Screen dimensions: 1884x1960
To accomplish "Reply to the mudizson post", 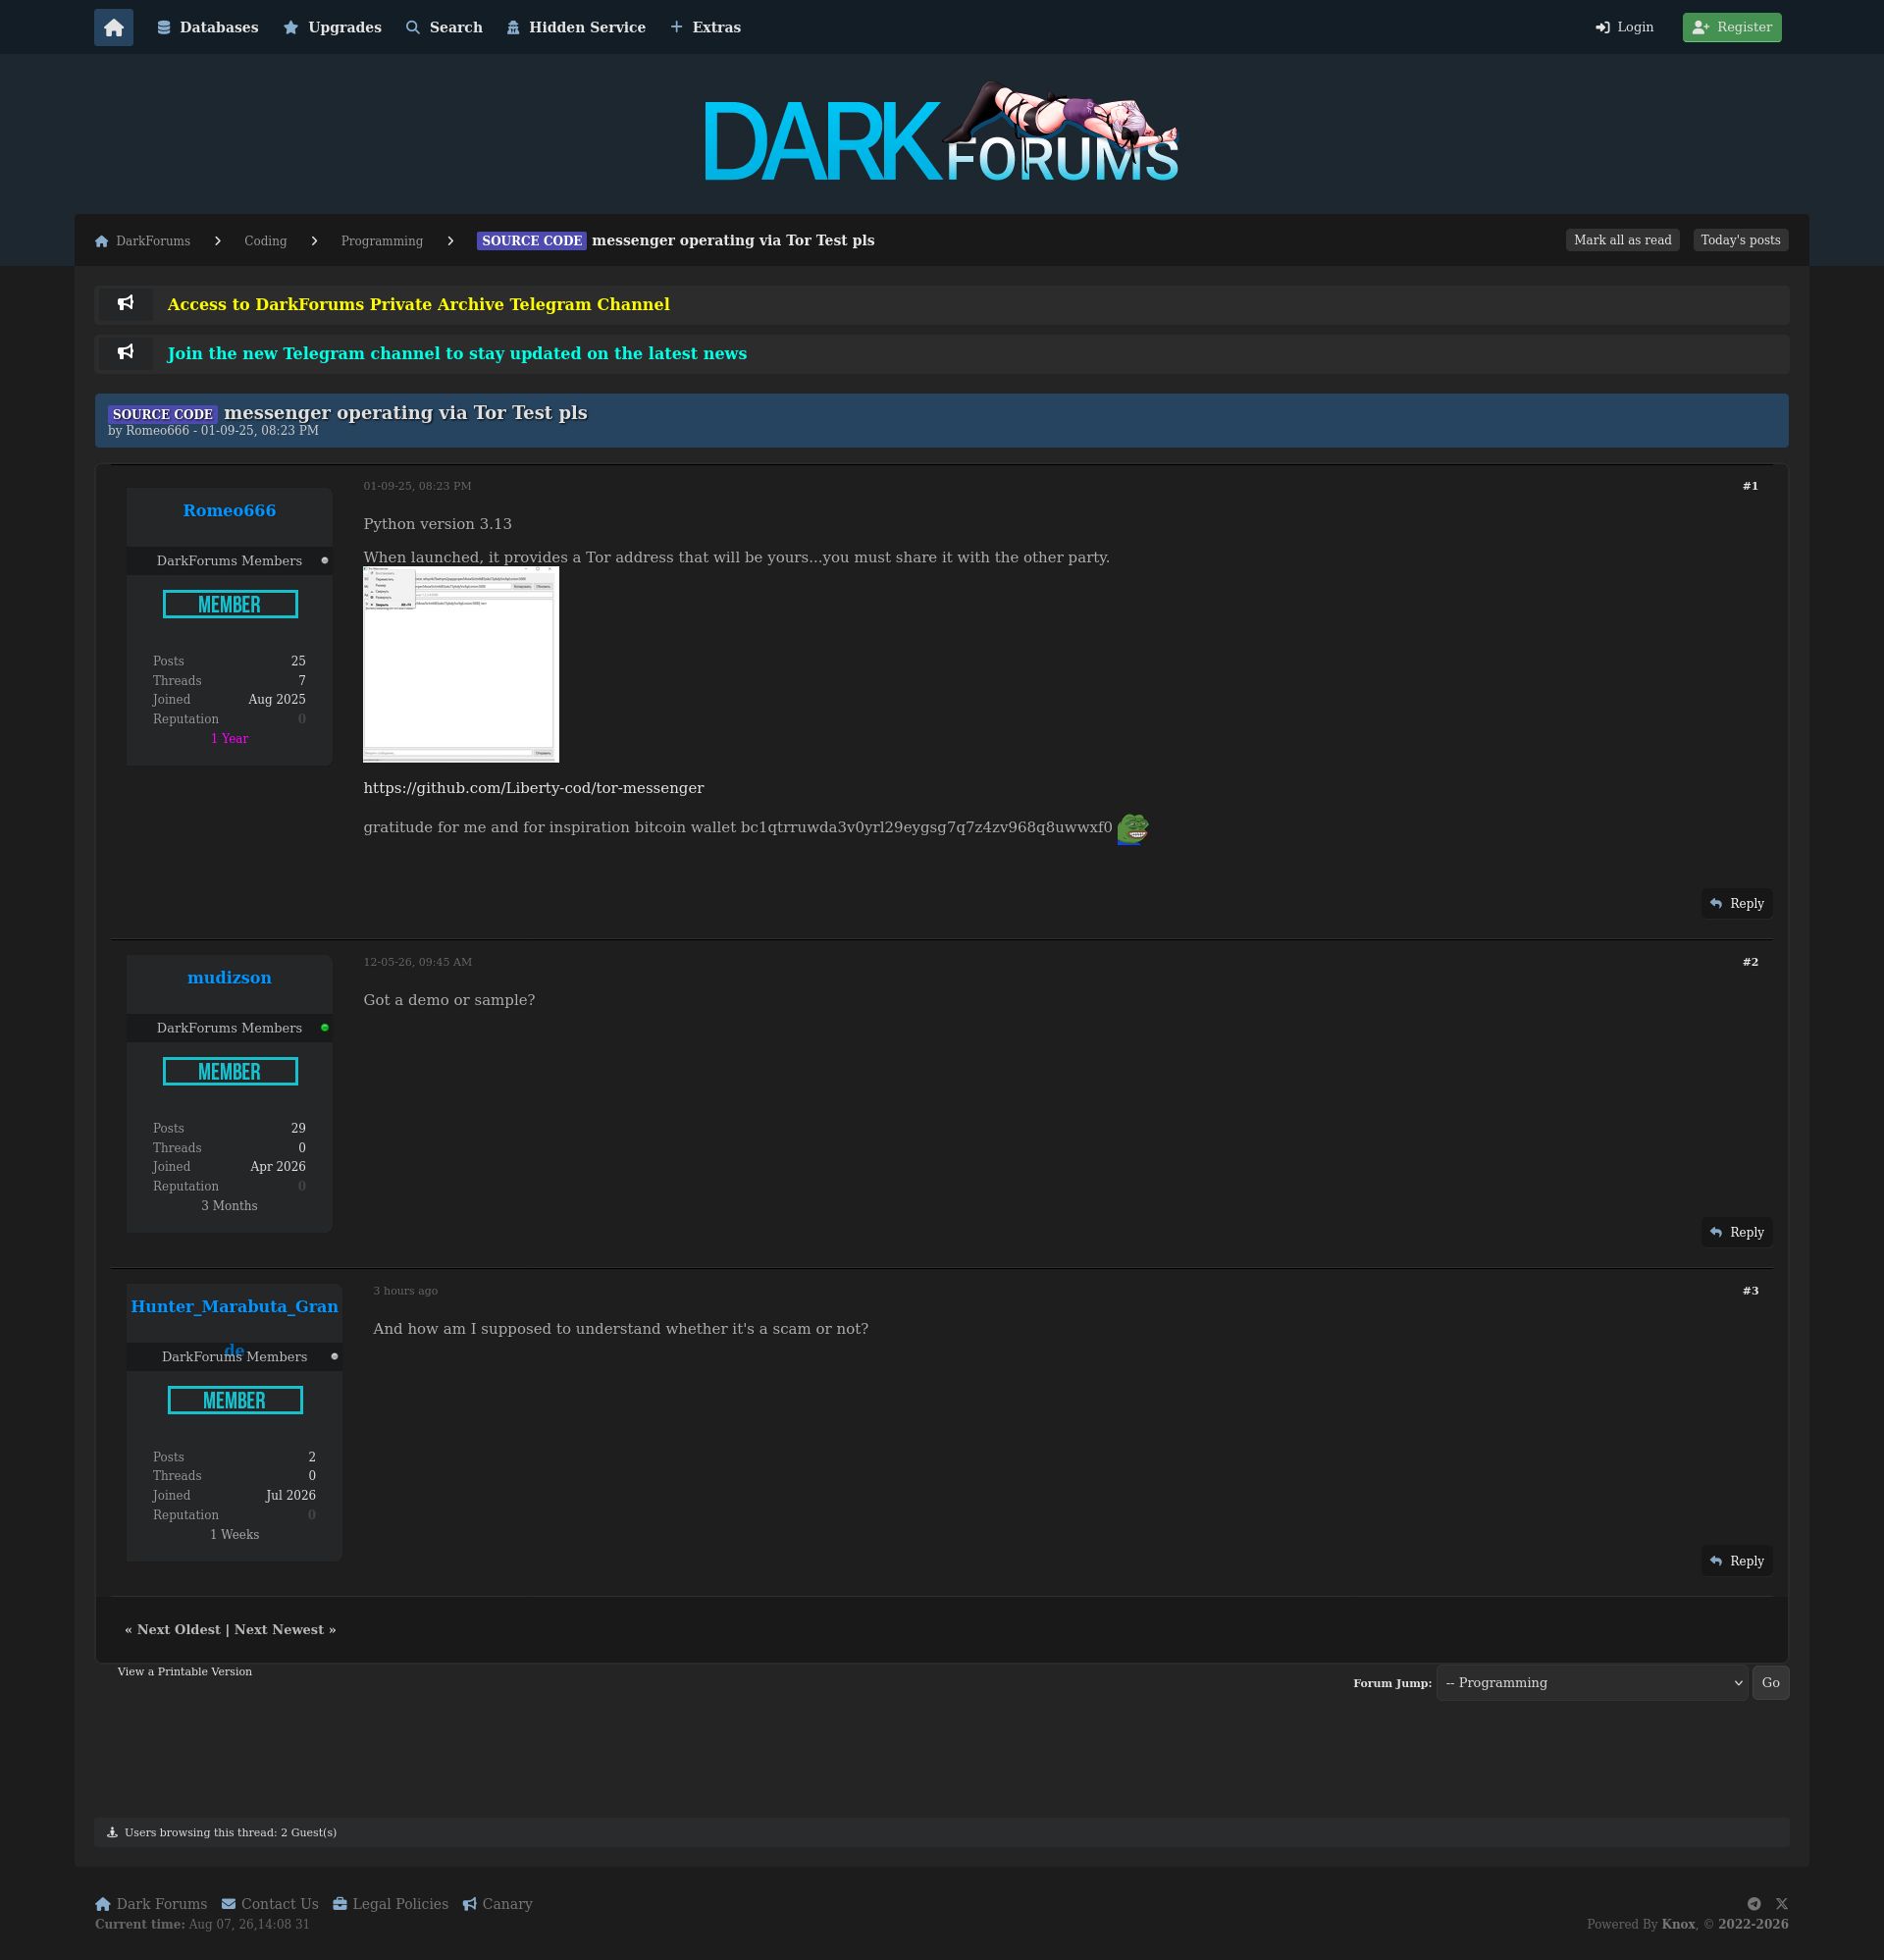I will (1737, 1232).
